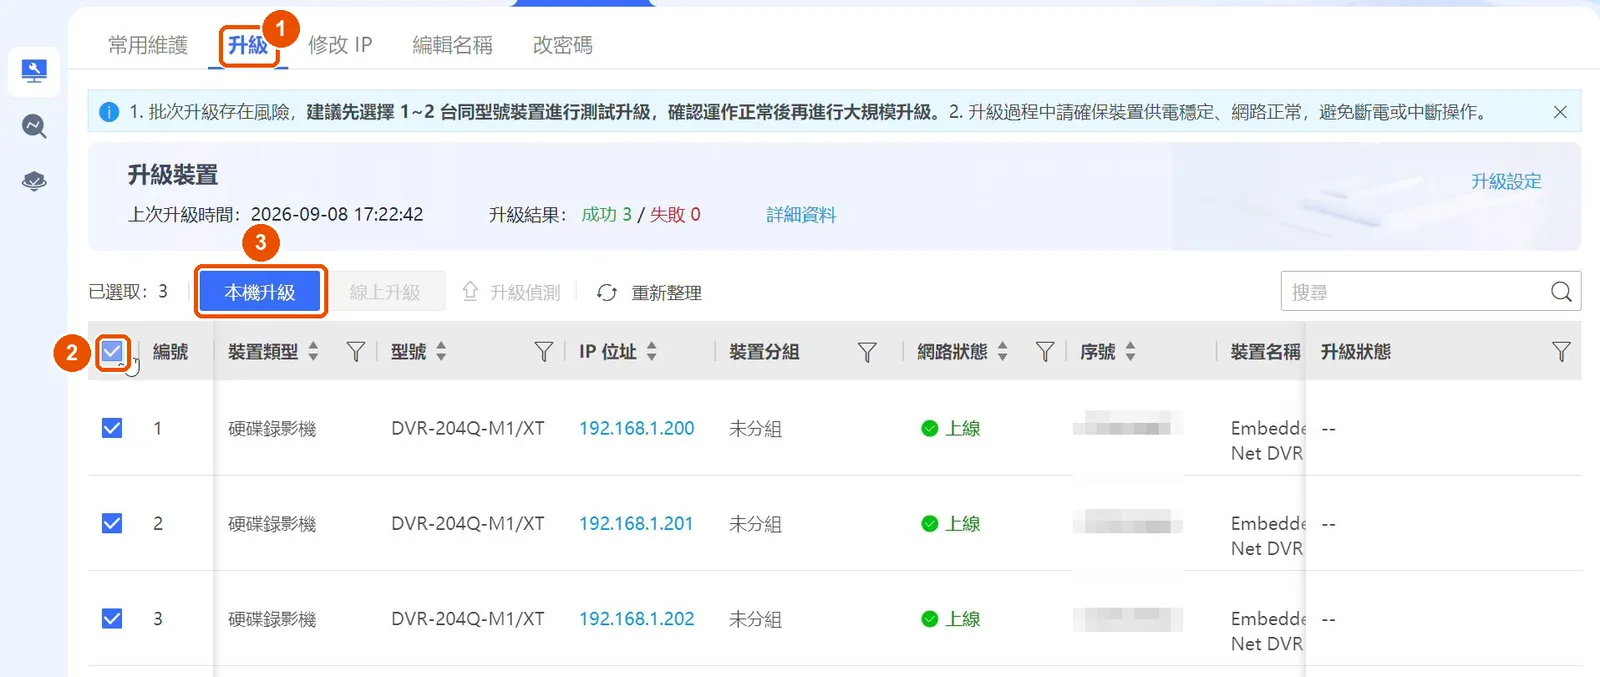Toggle the select-all checkbox in header
Screen dimensions: 1600x677
tap(112, 352)
